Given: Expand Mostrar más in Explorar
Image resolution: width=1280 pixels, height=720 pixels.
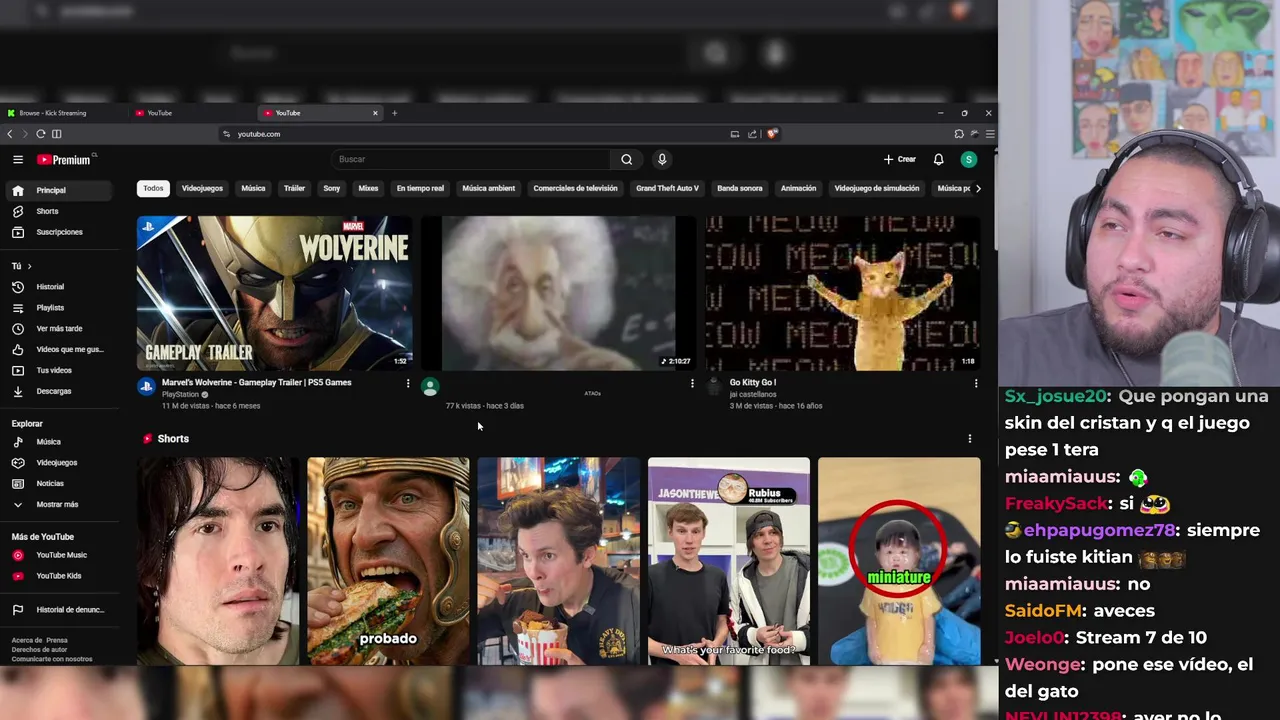Looking at the screenshot, I should tap(60, 504).
